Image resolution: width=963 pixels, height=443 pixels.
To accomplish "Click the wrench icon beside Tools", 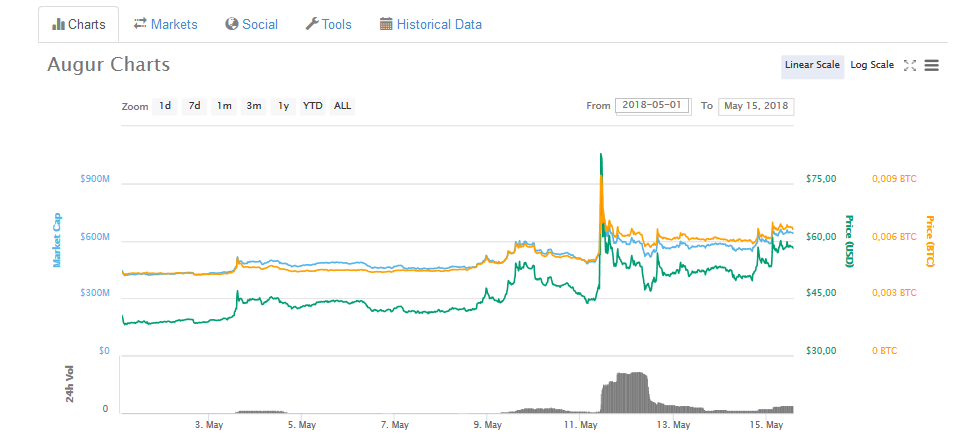I will [x=312, y=24].
